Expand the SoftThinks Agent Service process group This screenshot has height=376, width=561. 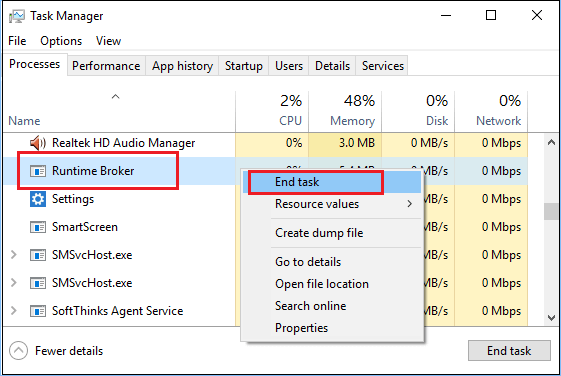(x=14, y=311)
